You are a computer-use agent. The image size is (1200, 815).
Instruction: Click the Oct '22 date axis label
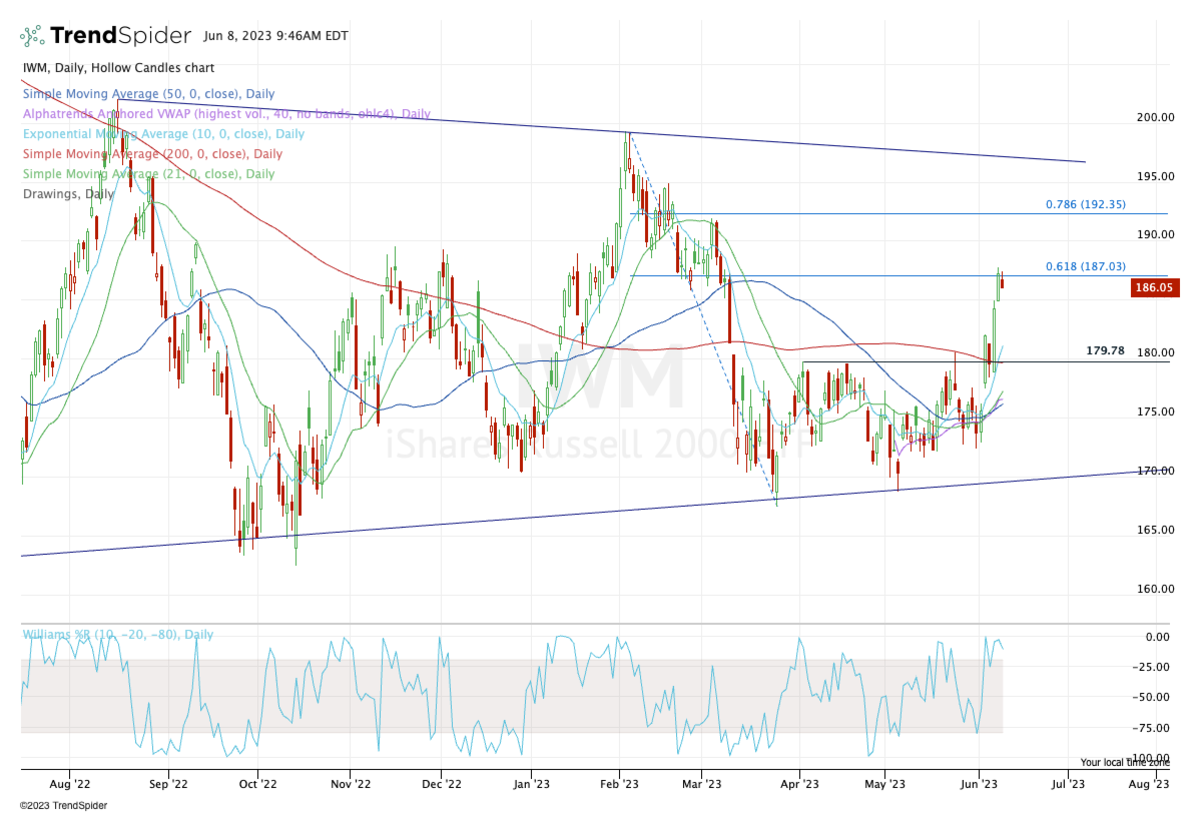(x=258, y=785)
